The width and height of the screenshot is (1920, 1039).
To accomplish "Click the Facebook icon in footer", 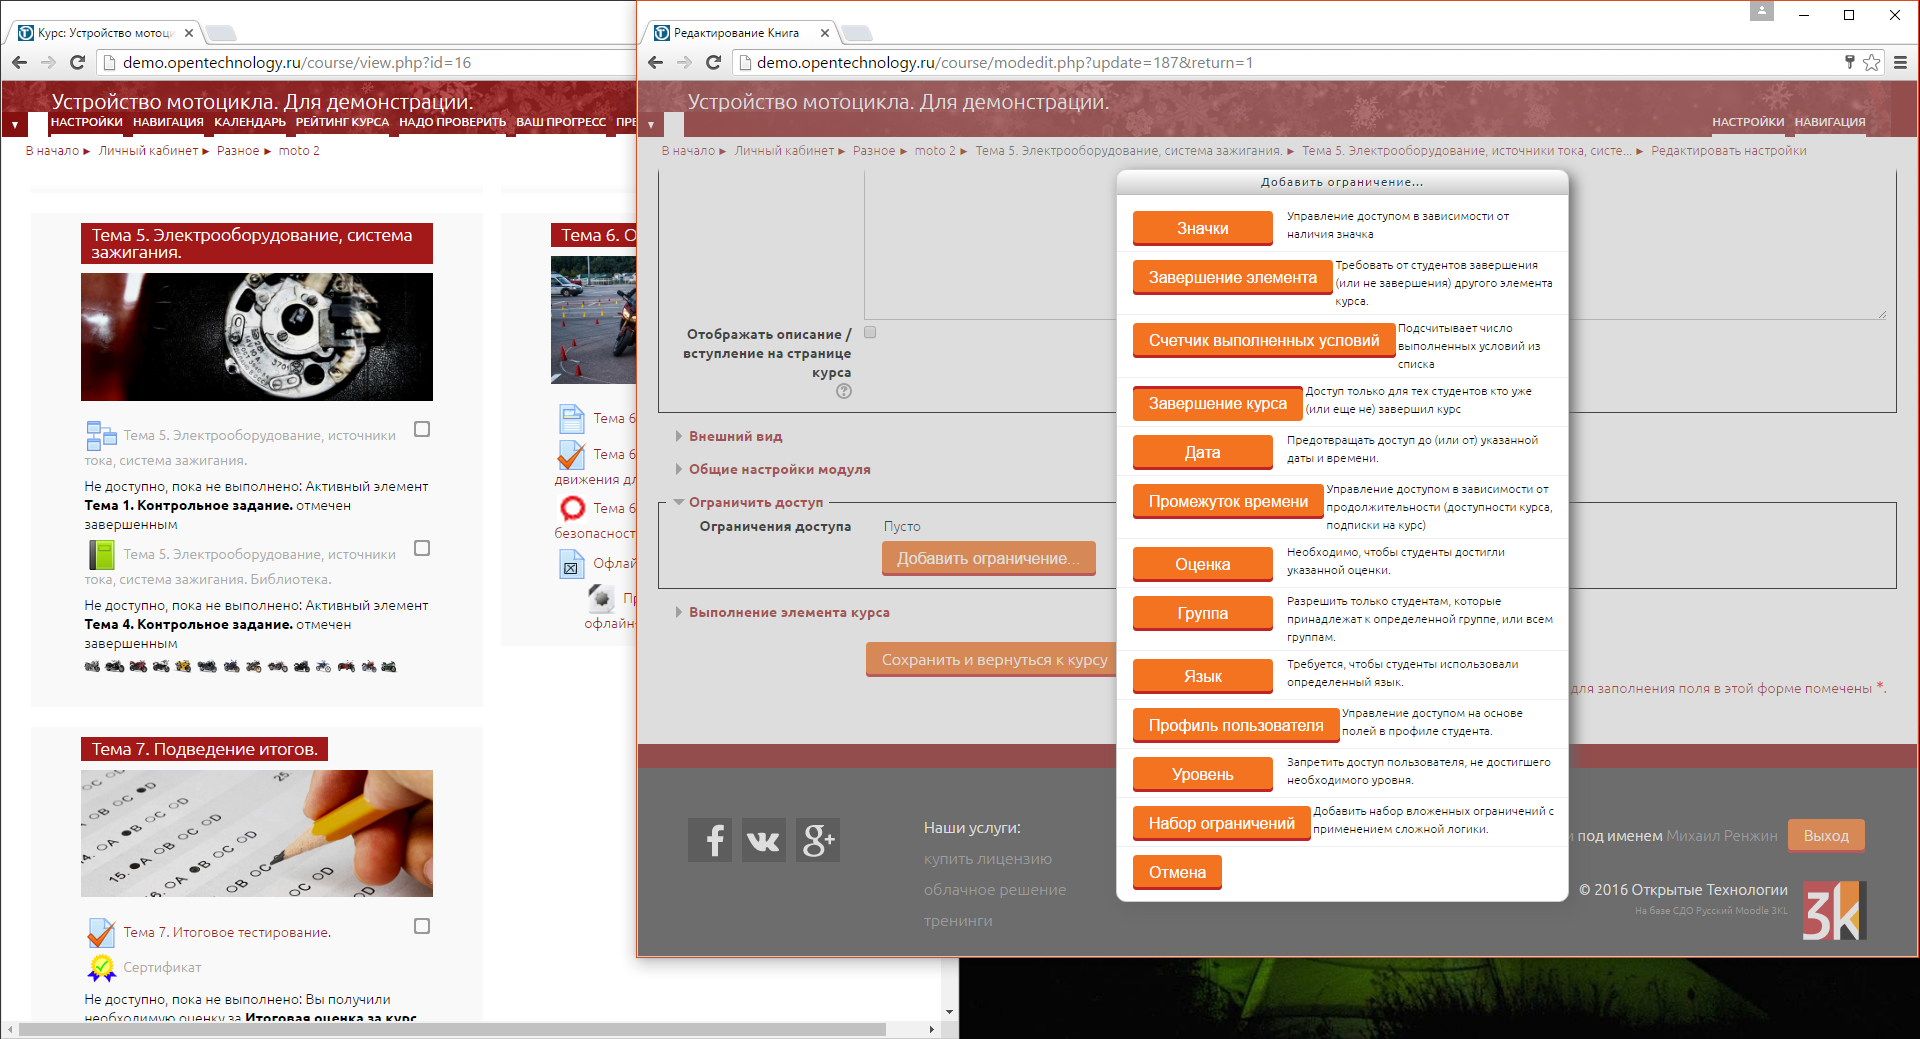I will [710, 840].
